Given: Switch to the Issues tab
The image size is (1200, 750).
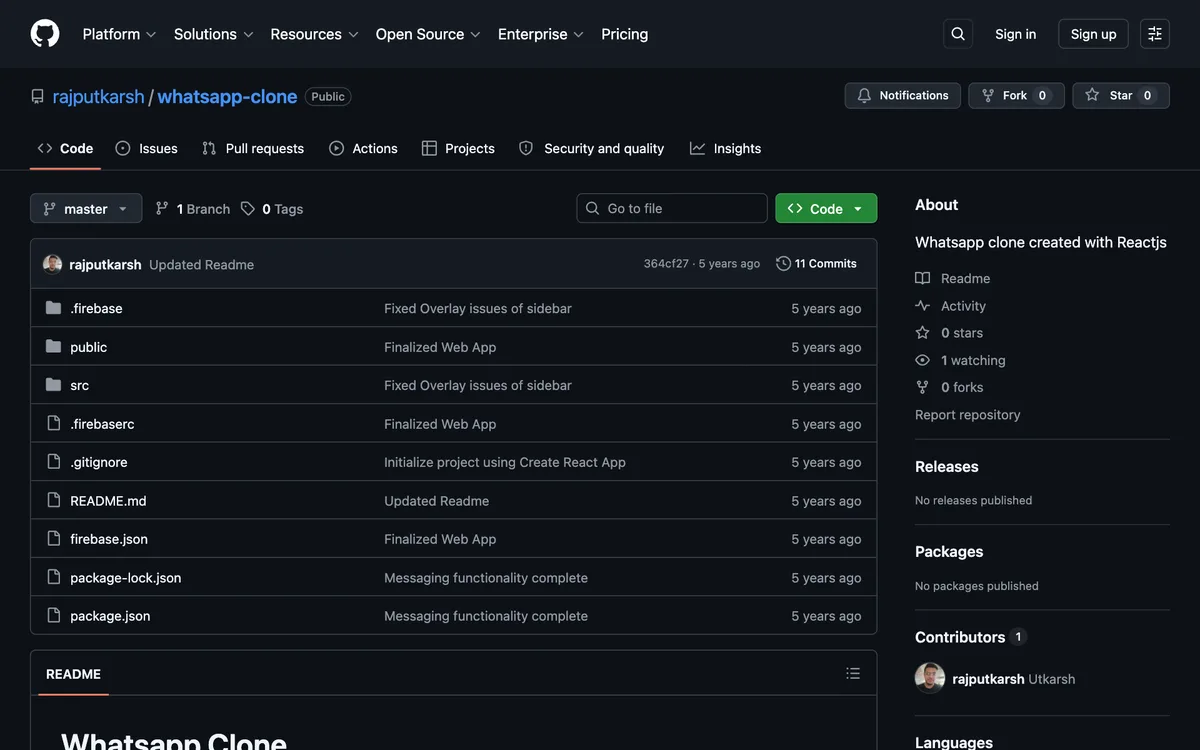Looking at the screenshot, I should (147, 148).
